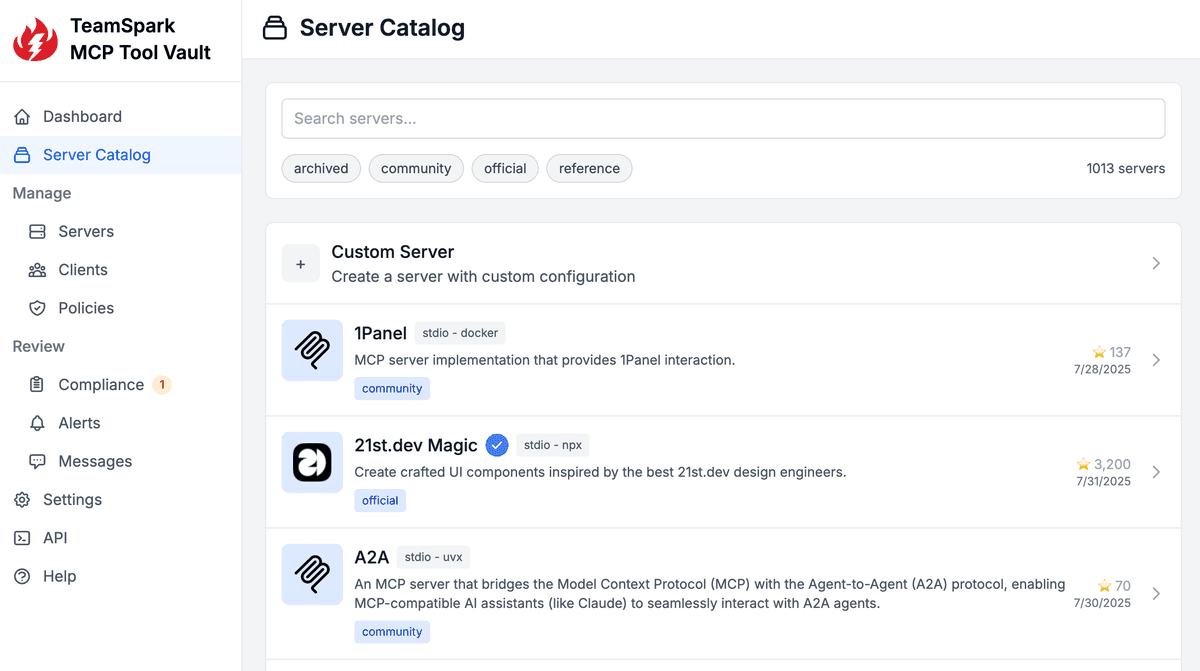Open the Server Catalog archive icon
Screen dimensions: 1200x671
point(22,154)
